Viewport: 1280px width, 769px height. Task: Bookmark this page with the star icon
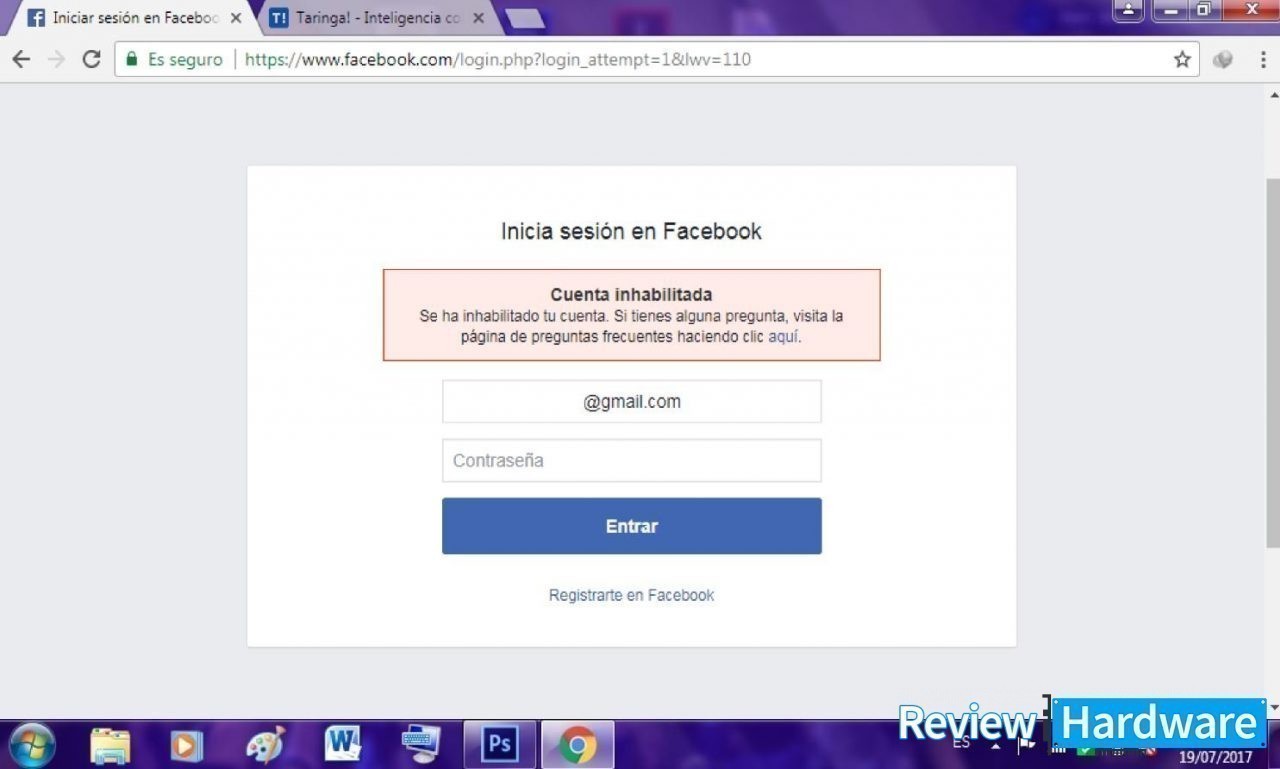point(1182,59)
